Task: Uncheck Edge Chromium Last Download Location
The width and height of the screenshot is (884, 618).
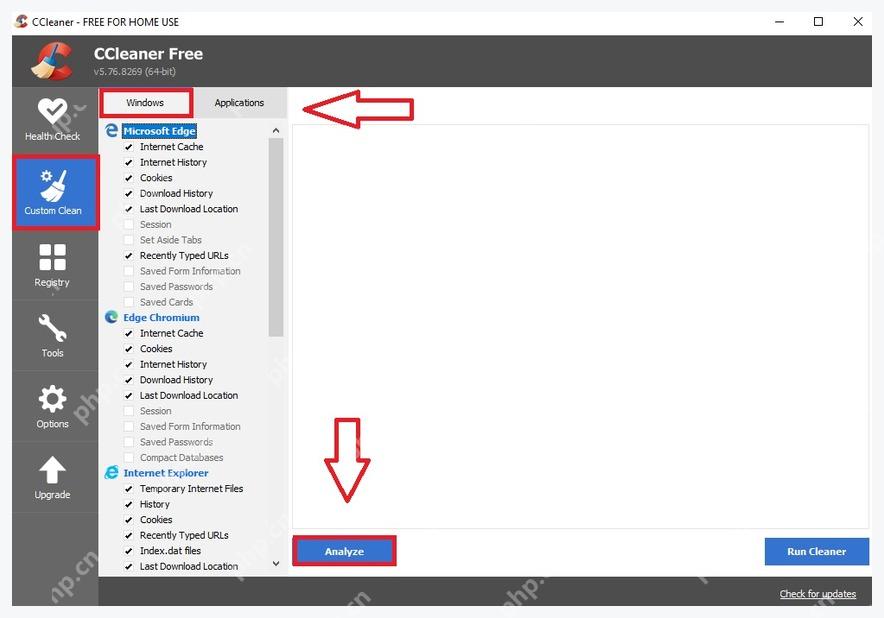Action: click(129, 395)
